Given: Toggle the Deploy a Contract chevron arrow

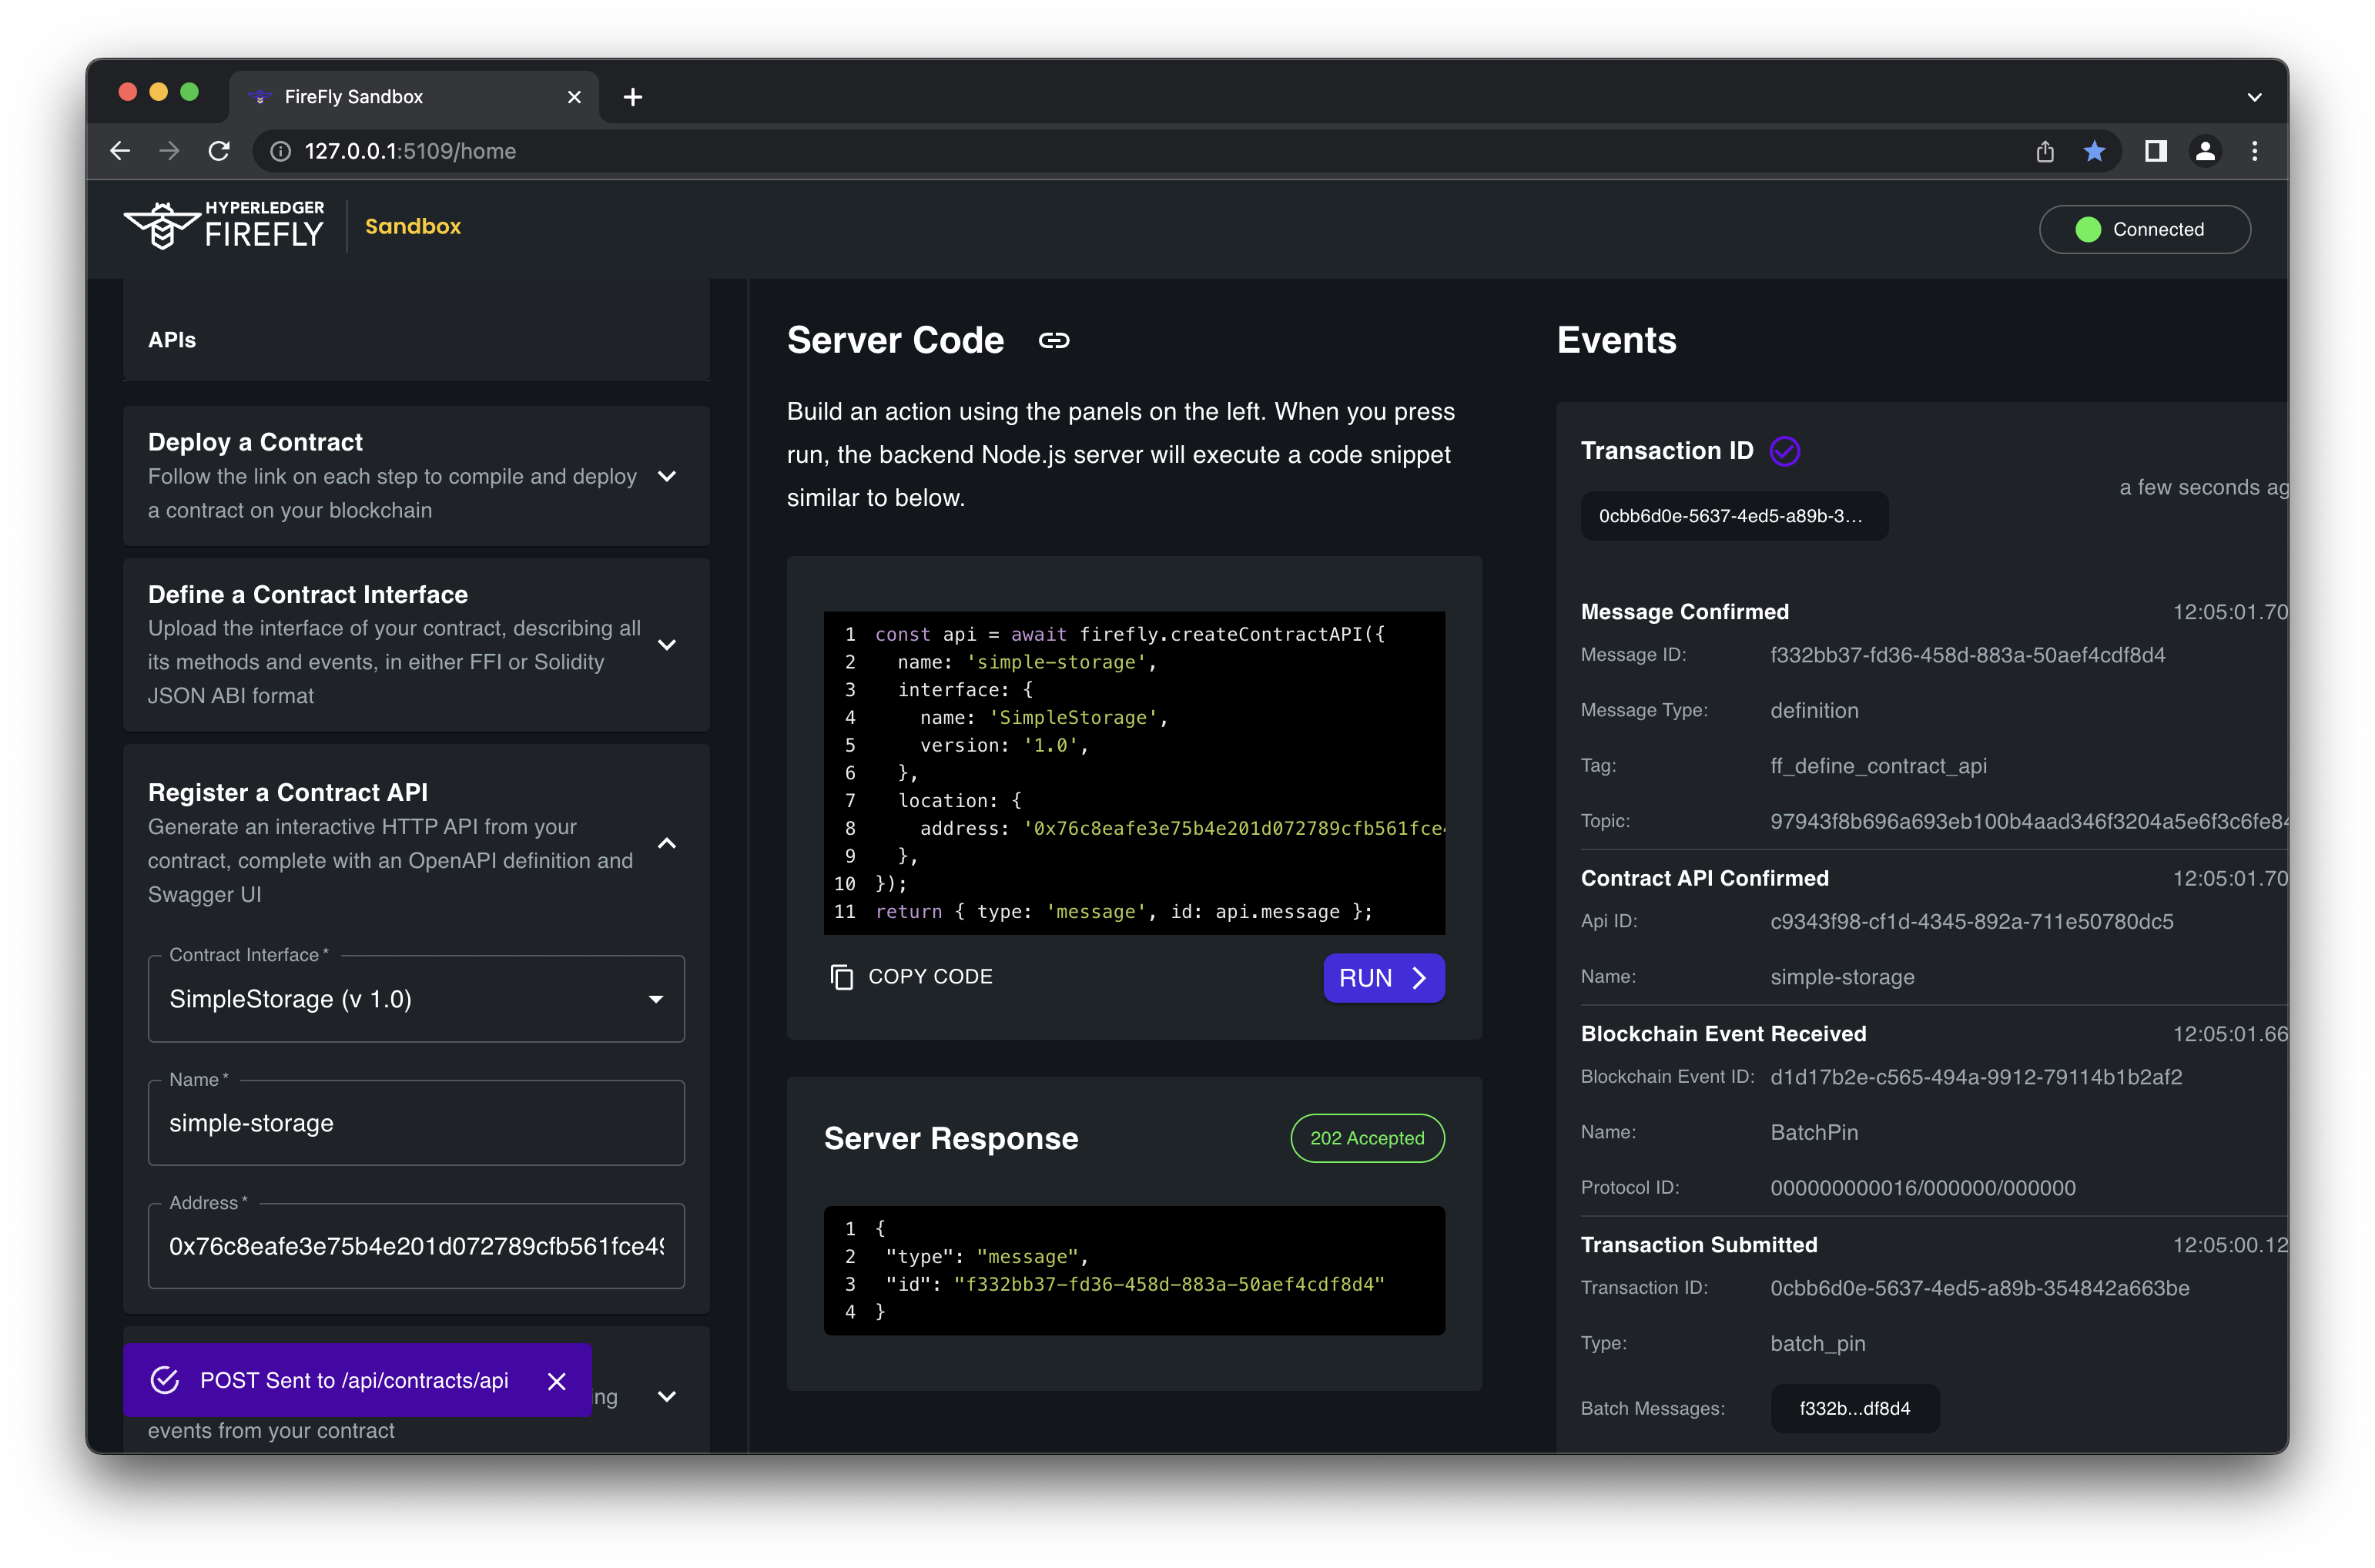Looking at the screenshot, I should (670, 476).
